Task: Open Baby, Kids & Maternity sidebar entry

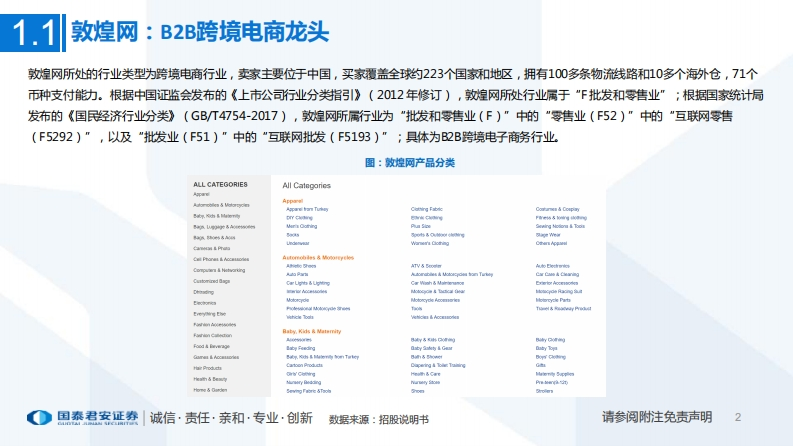Action: click(x=217, y=216)
